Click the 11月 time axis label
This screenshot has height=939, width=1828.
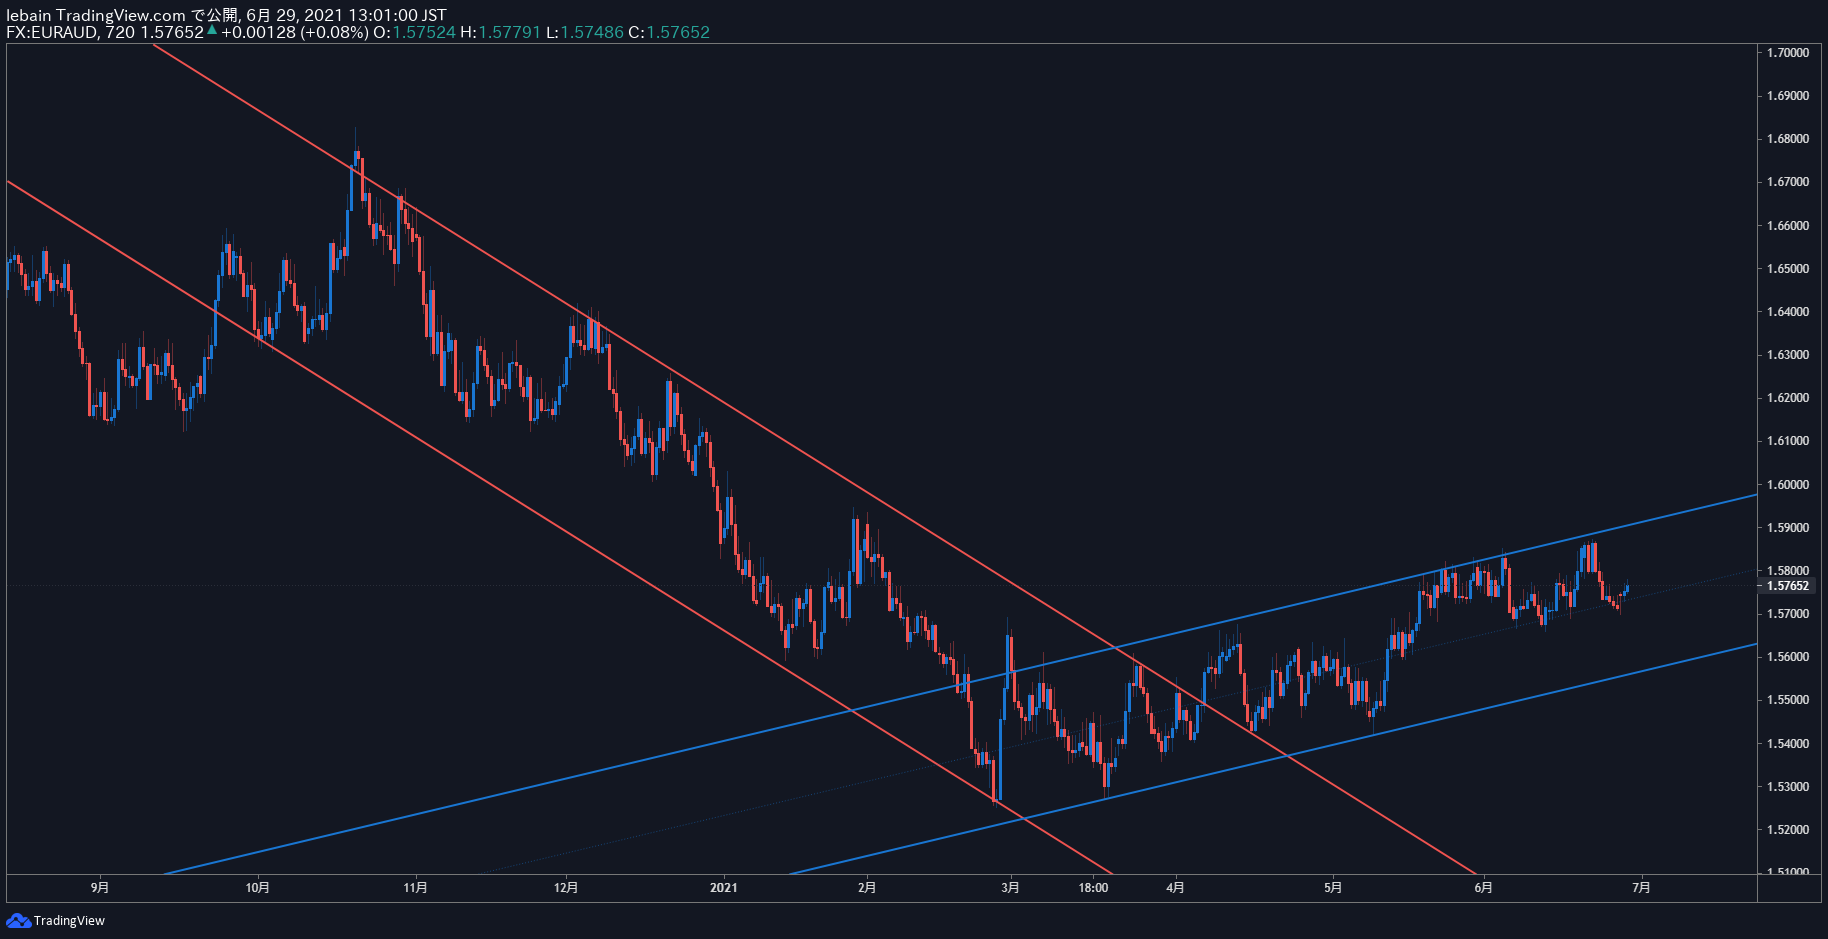(416, 887)
